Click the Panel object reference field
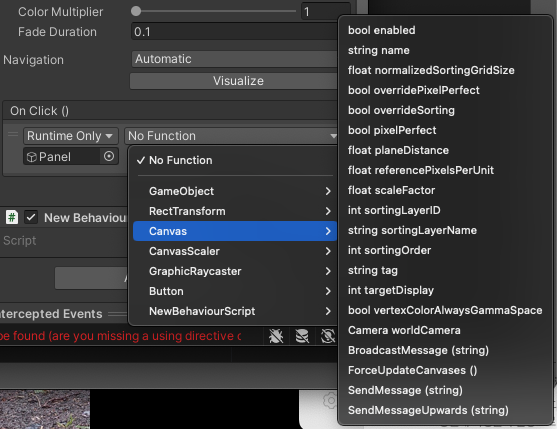Viewport: 557px width, 429px height. tap(71, 156)
